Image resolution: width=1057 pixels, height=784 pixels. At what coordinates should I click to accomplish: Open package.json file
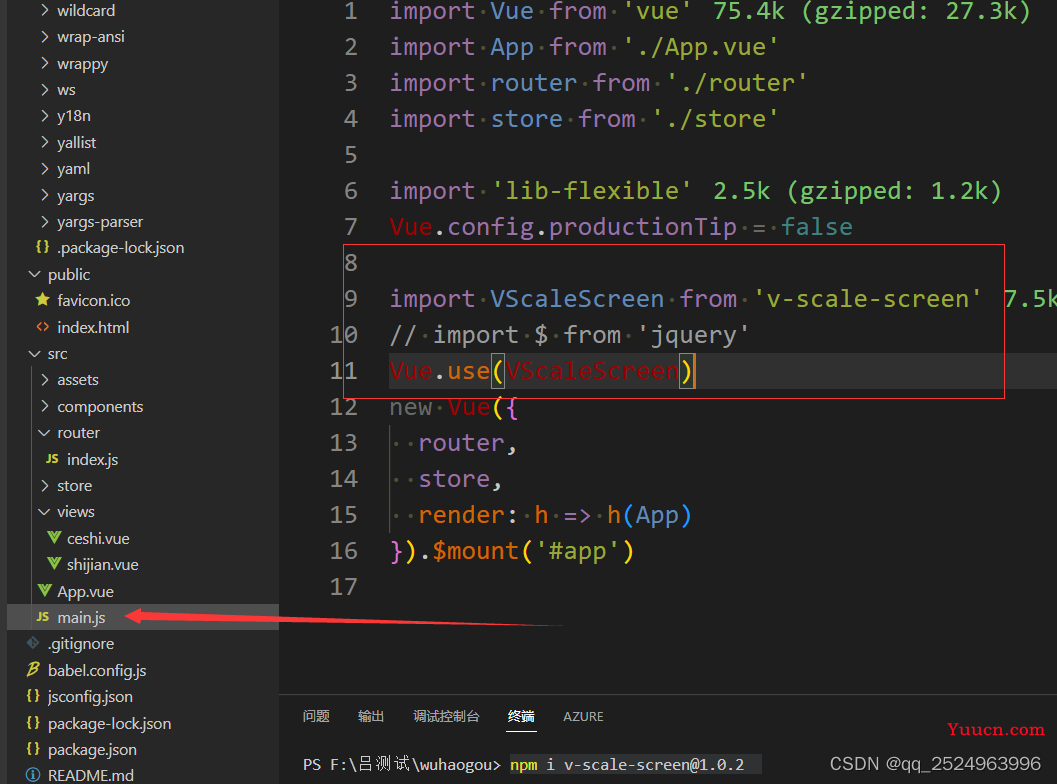point(92,750)
